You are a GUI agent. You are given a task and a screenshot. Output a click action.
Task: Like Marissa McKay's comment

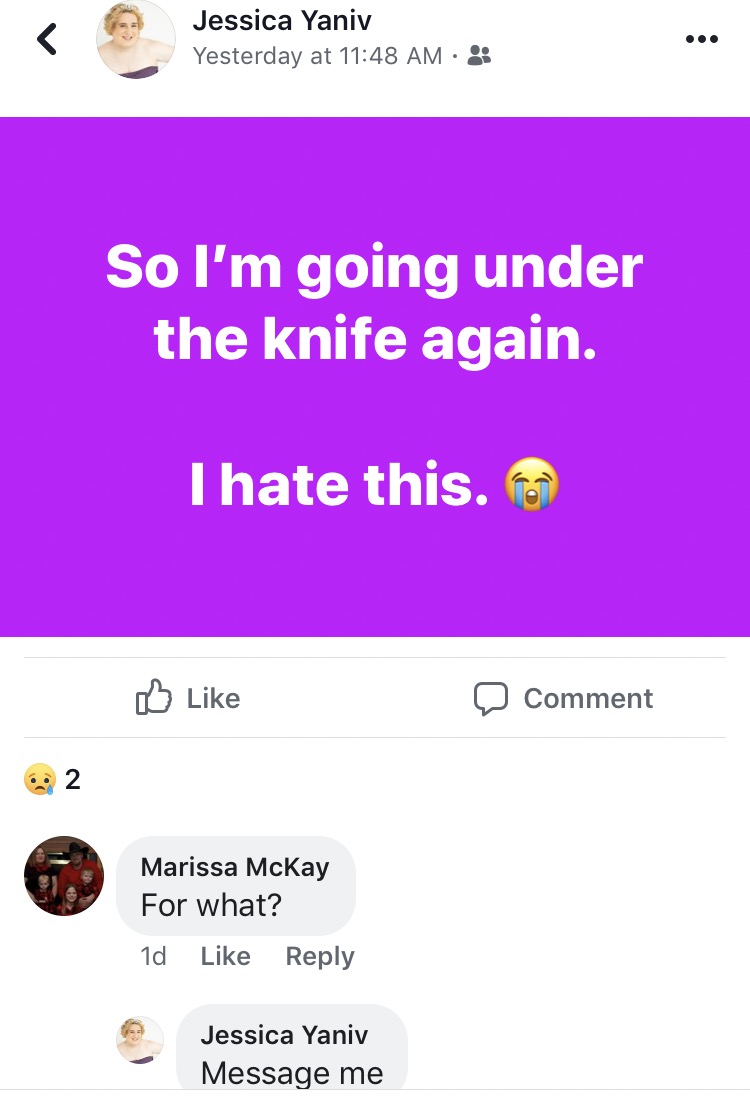225,956
